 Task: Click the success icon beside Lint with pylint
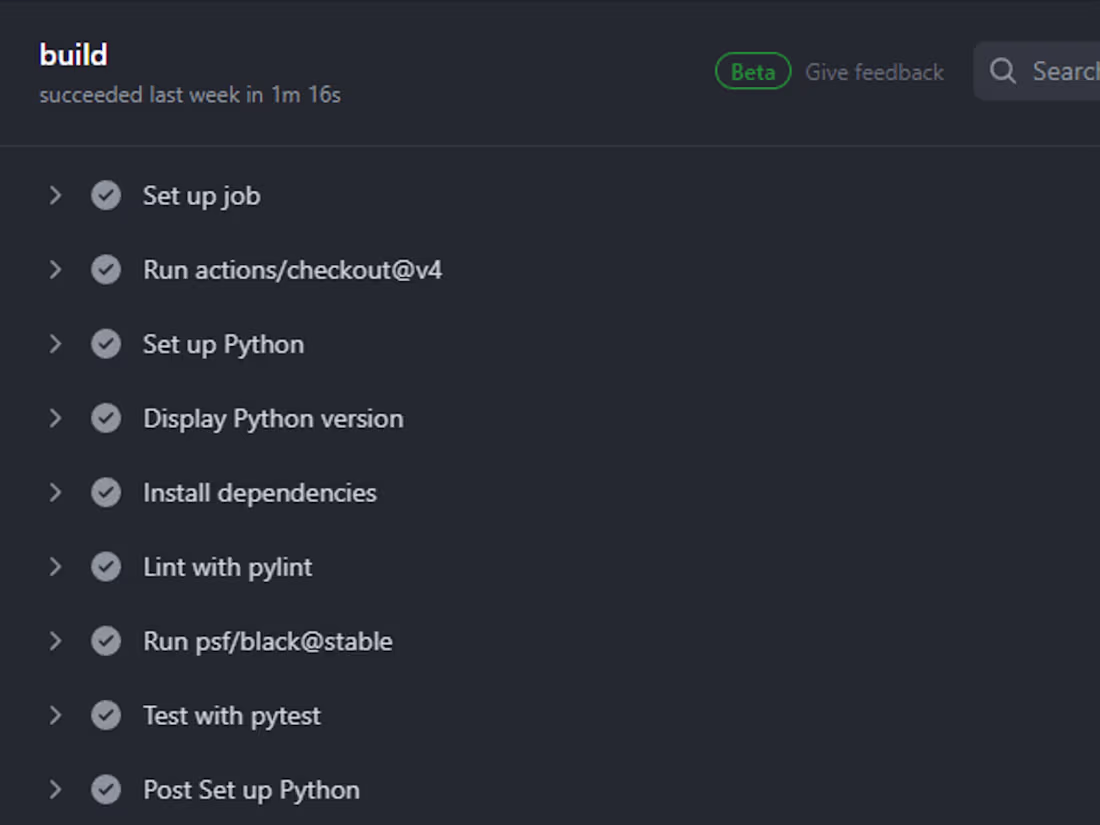(x=106, y=566)
